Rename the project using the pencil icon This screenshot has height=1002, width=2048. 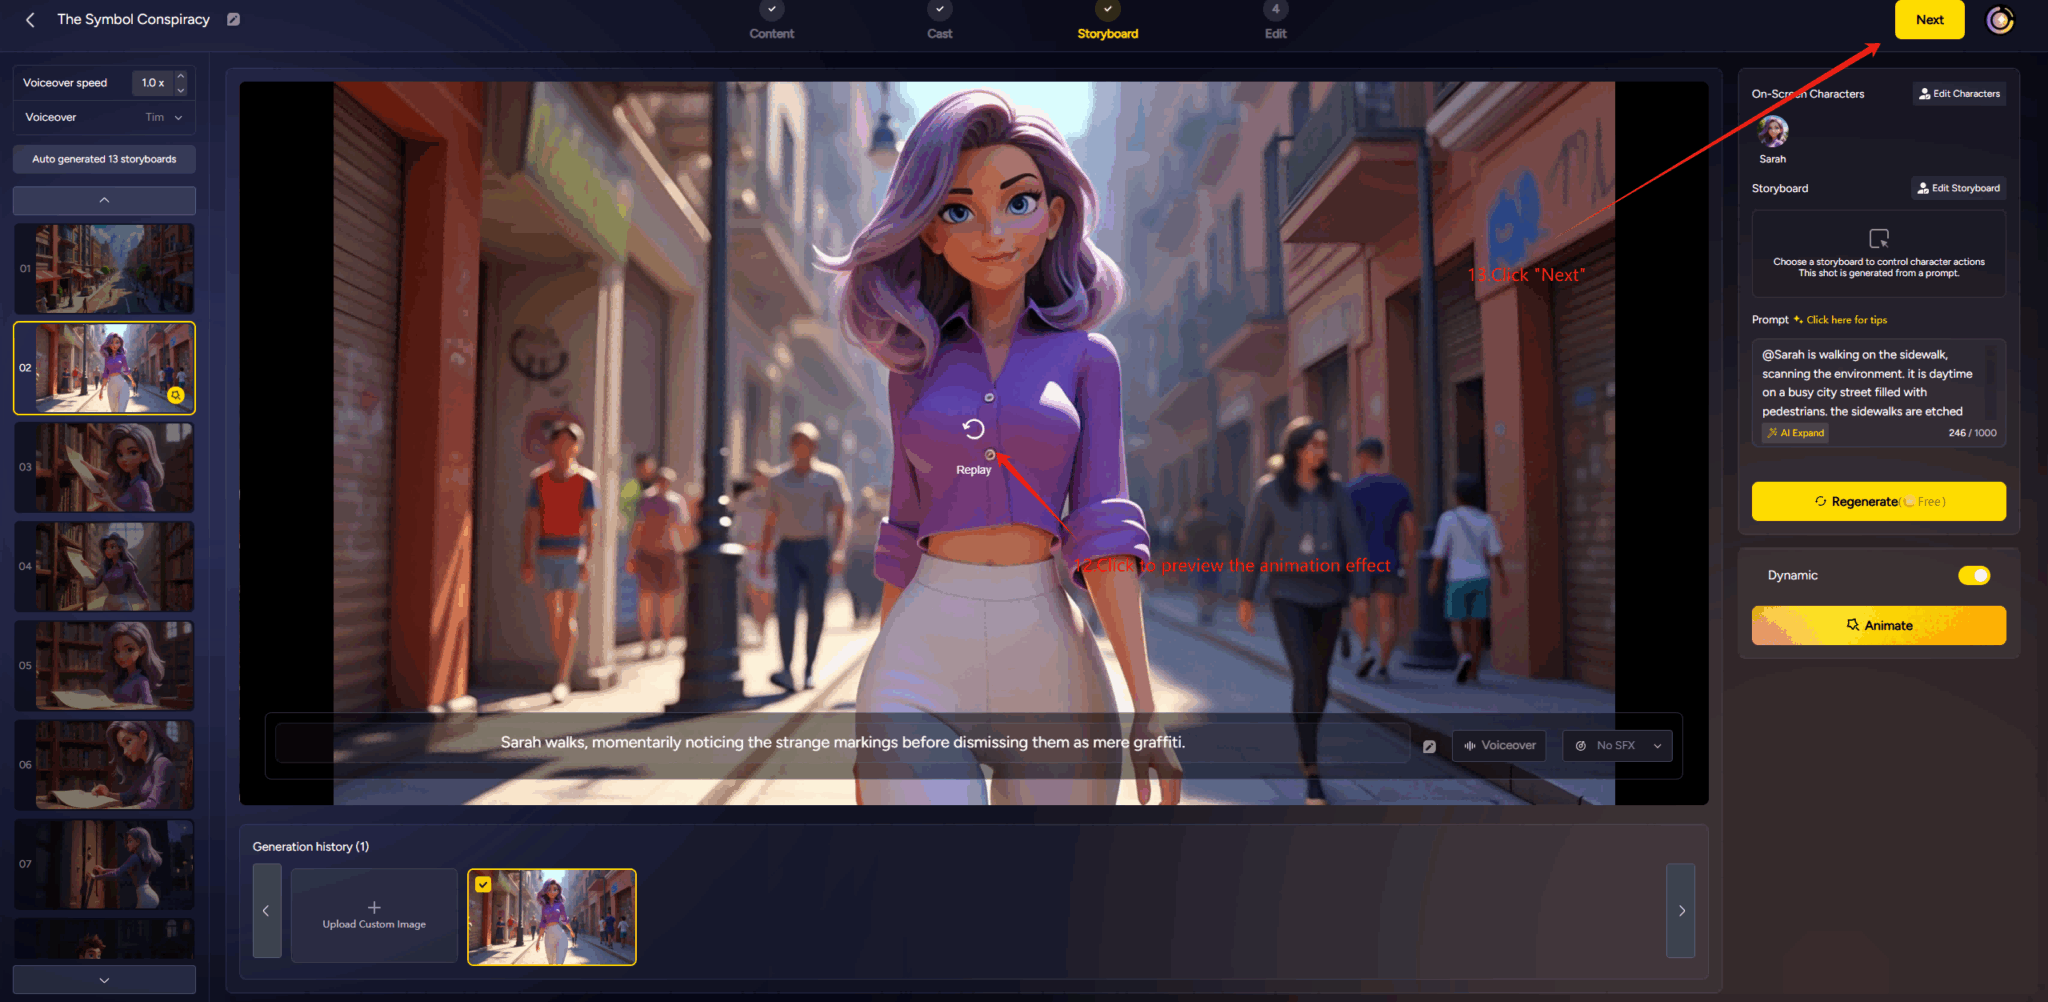click(233, 18)
